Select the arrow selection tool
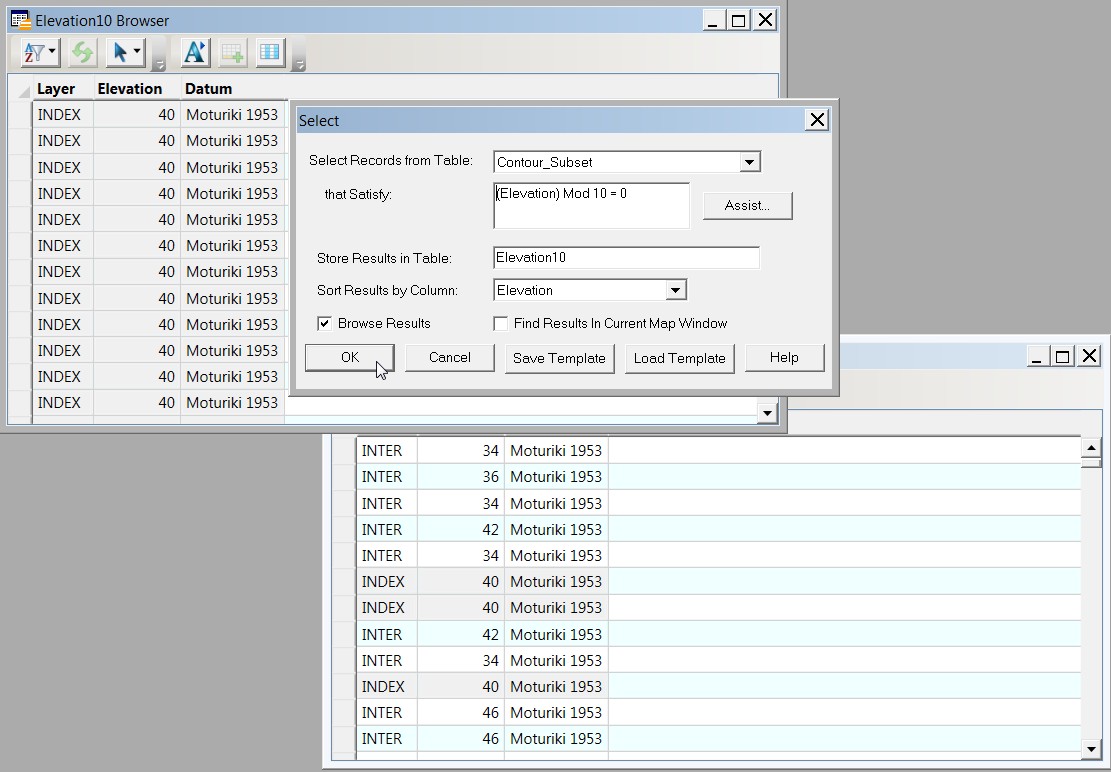The image size is (1111, 772). [119, 52]
